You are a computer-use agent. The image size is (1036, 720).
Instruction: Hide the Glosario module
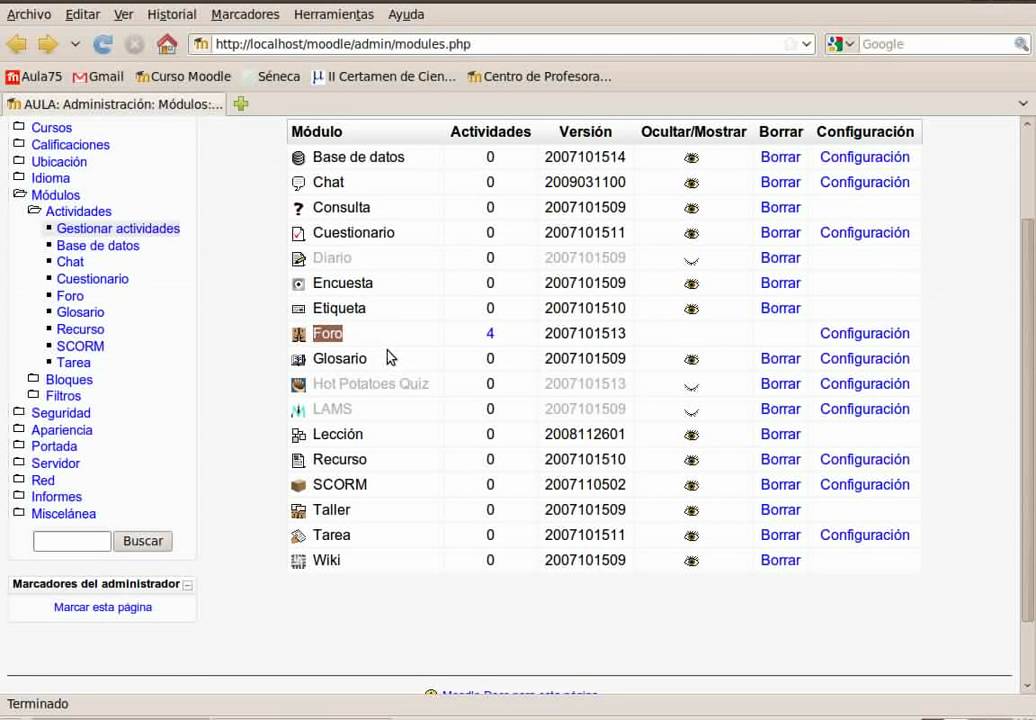[x=691, y=359]
